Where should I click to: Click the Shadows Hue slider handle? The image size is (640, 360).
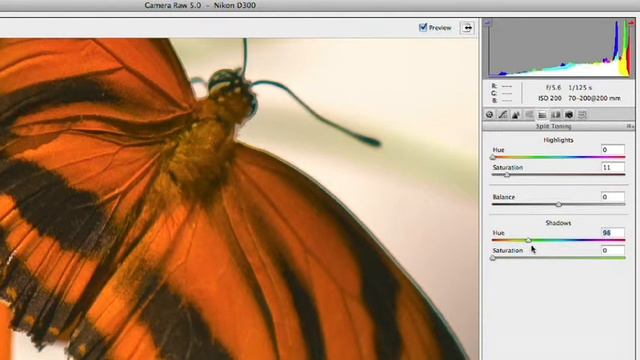(x=529, y=240)
